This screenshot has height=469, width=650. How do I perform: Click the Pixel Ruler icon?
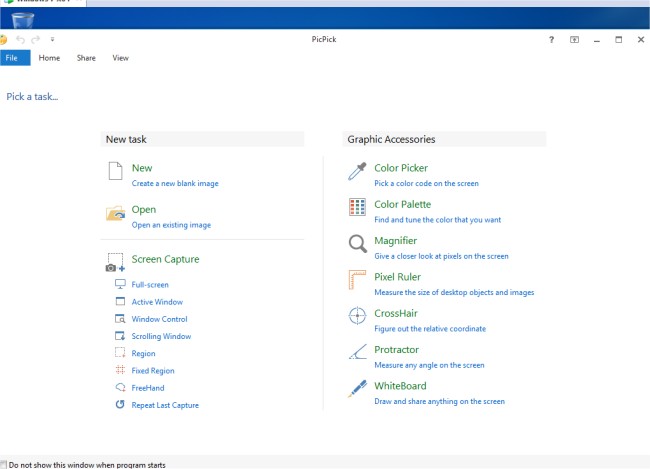click(x=357, y=279)
